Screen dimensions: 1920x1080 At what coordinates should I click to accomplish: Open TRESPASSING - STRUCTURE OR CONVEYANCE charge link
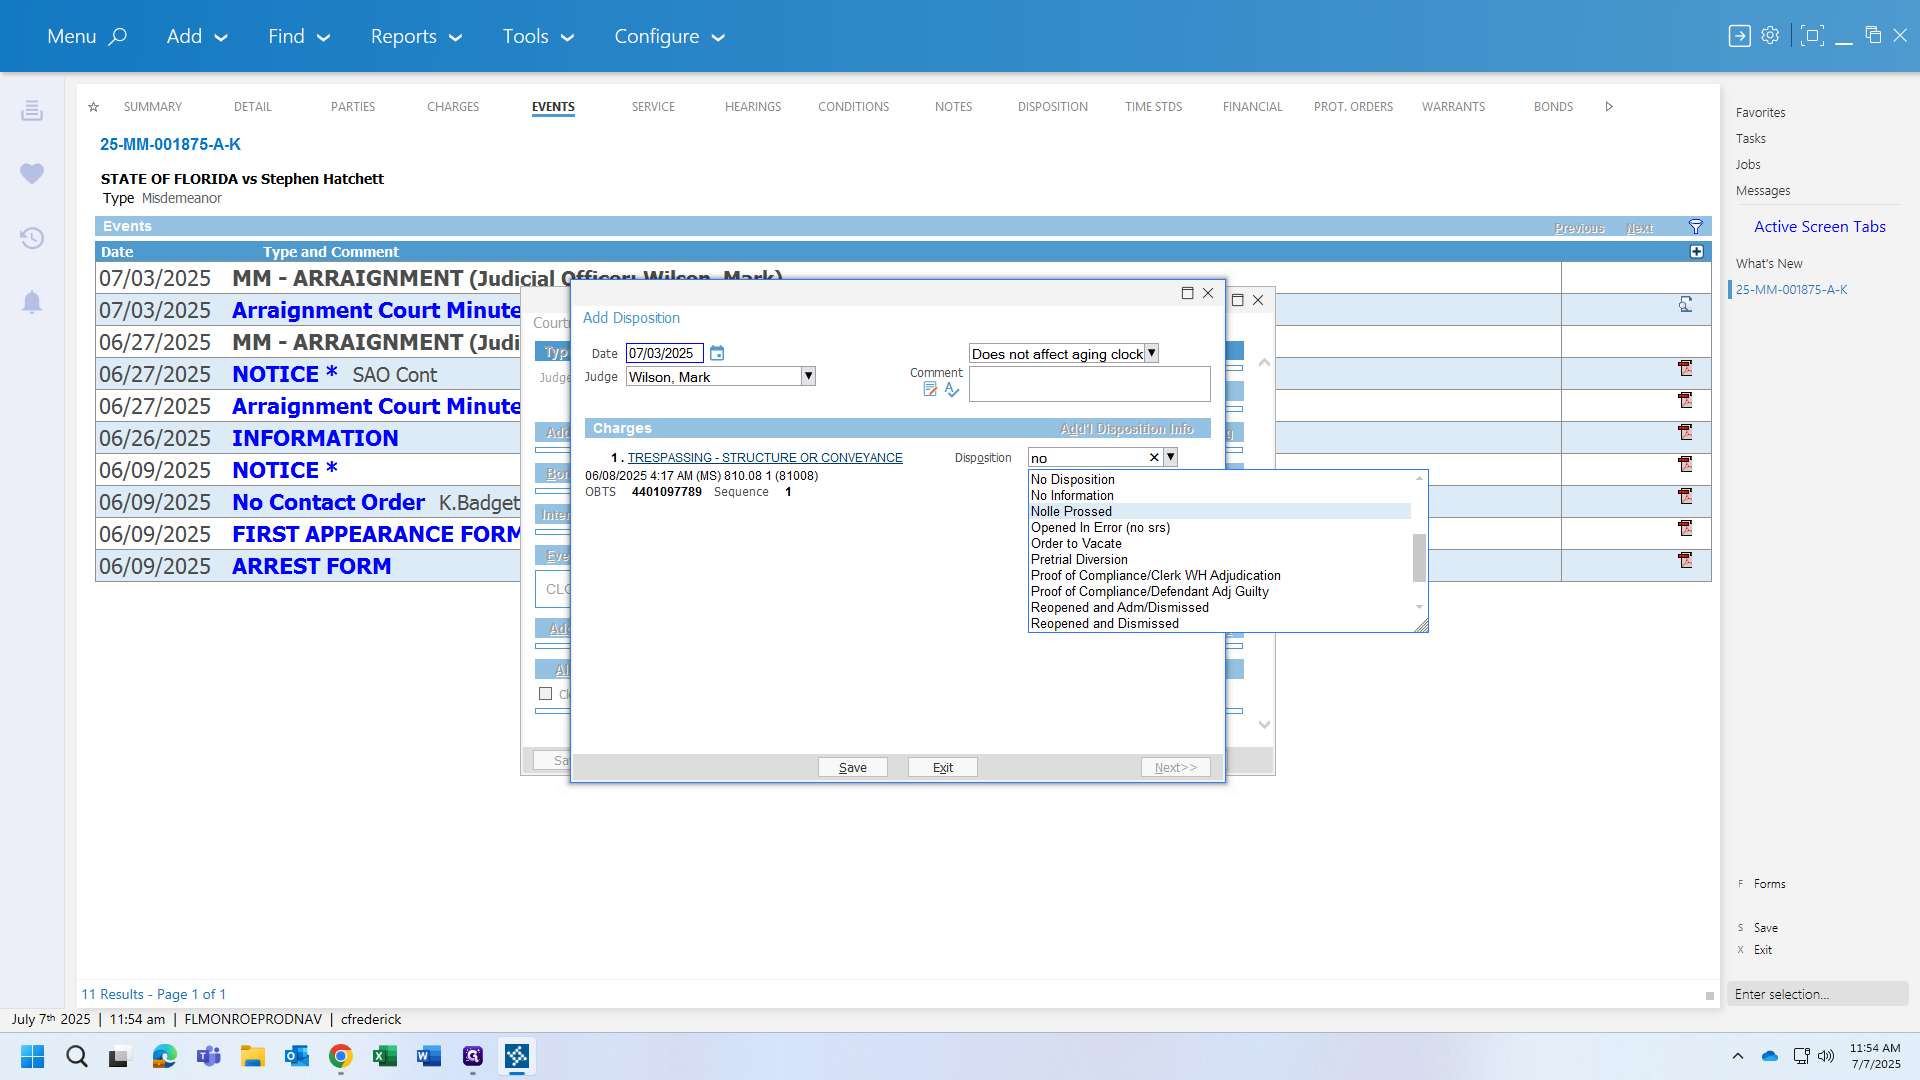[x=765, y=458]
